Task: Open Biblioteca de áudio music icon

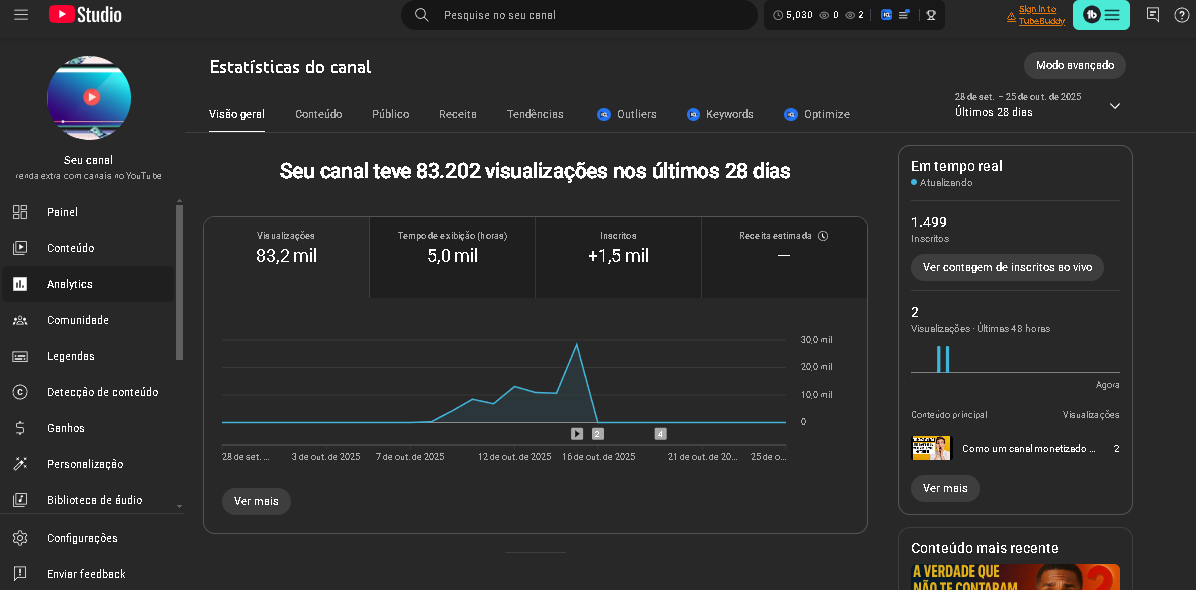Action: pyautogui.click(x=20, y=500)
